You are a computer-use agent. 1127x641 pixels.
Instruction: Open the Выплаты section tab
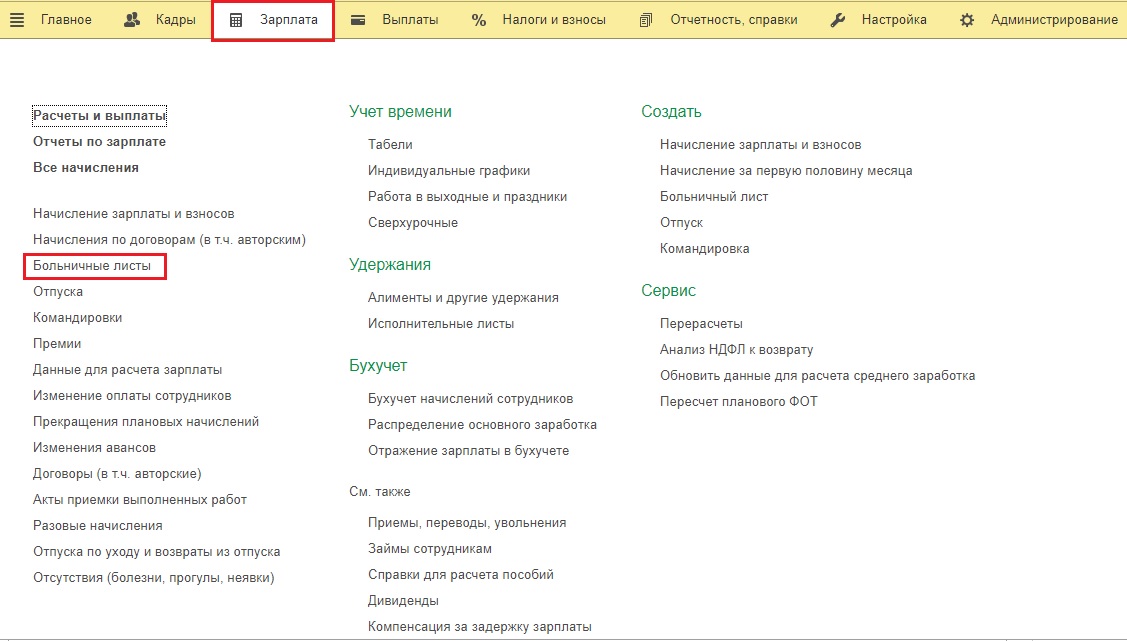[x=410, y=20]
